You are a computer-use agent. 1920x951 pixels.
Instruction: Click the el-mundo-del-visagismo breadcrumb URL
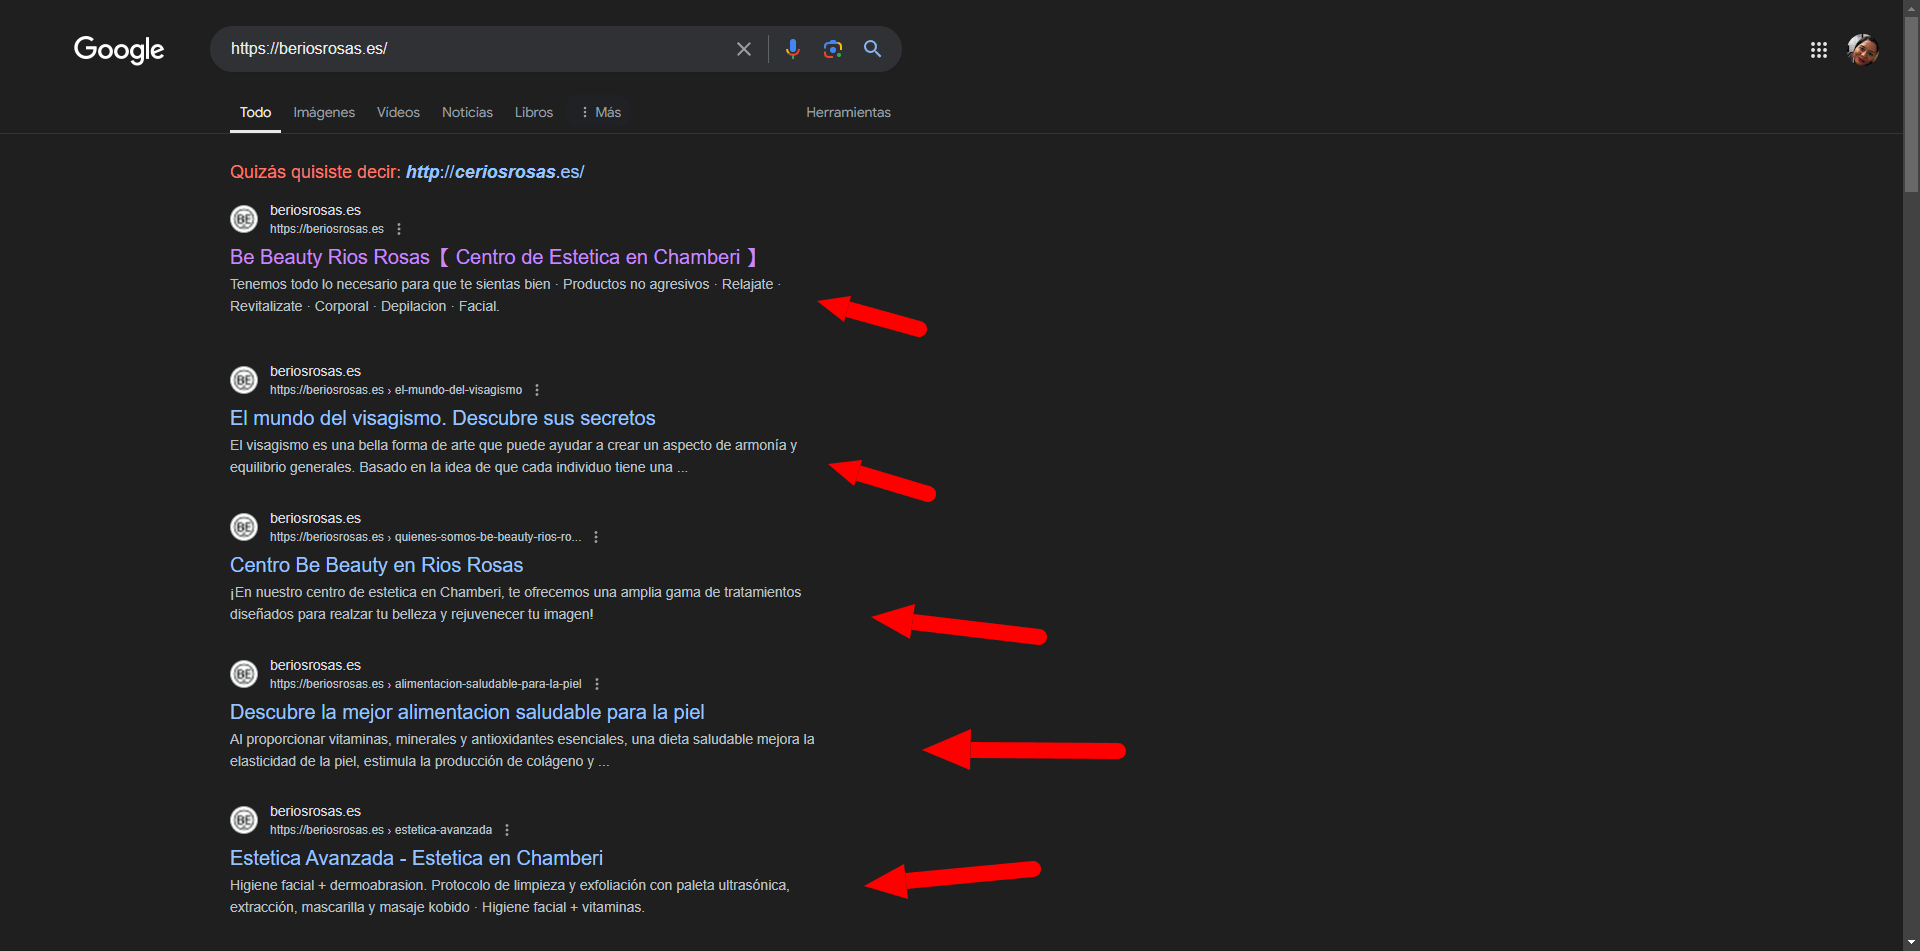click(x=396, y=390)
